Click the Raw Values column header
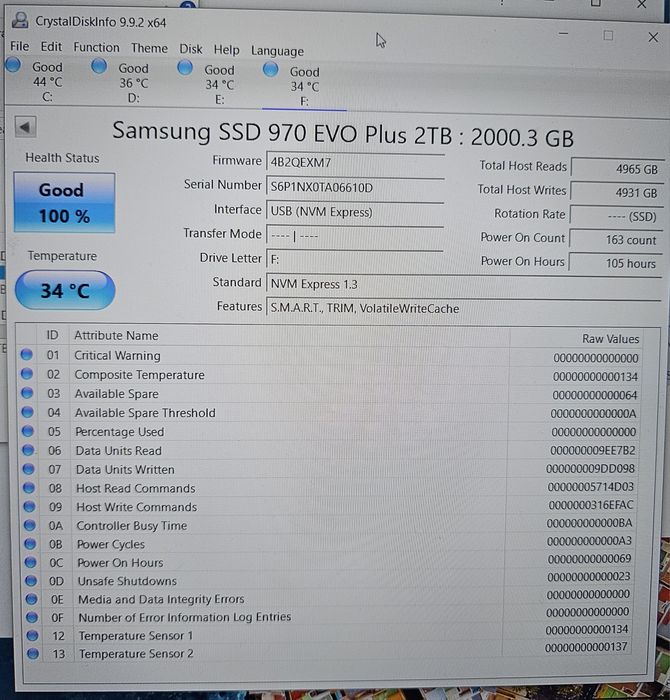 point(610,339)
